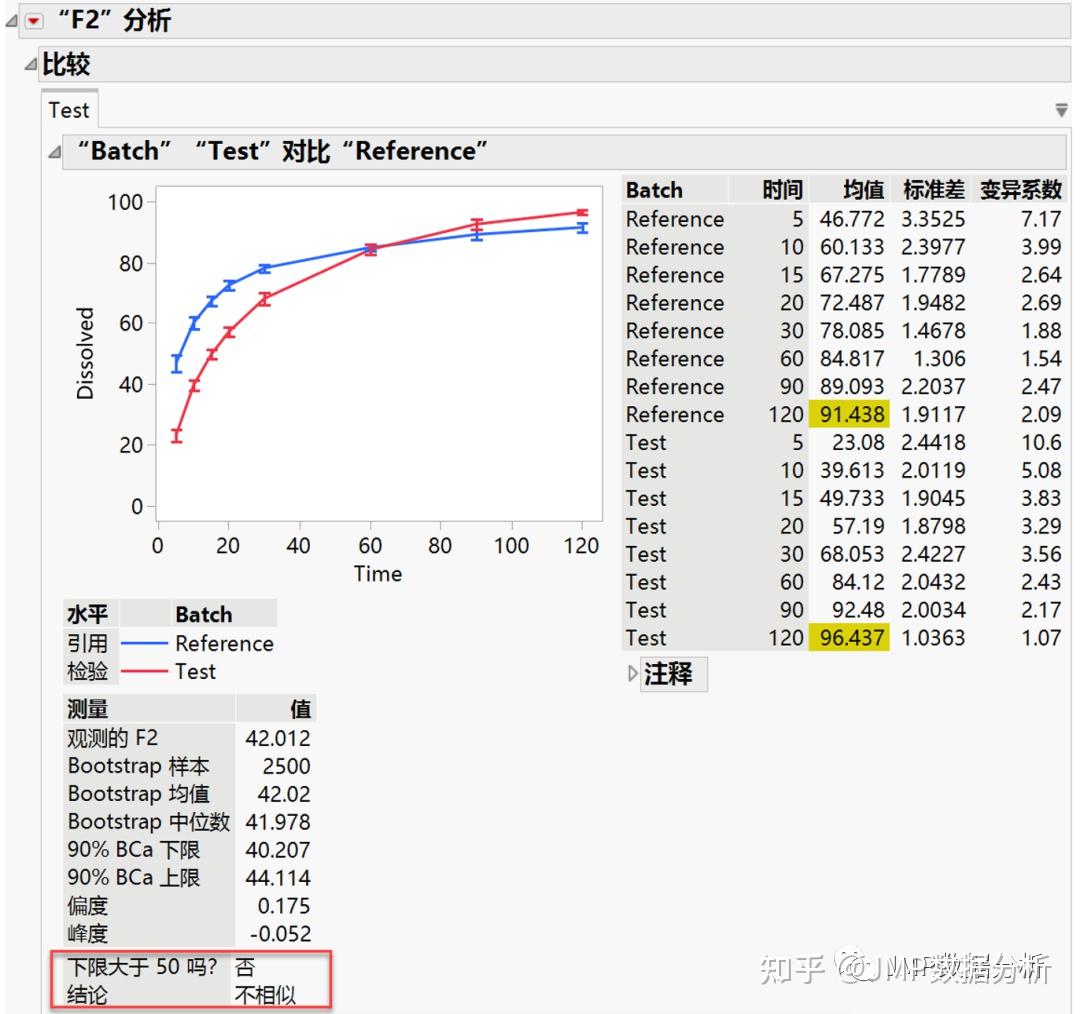
Task: Select the highlighted 96.437 cell
Action: pyautogui.click(x=852, y=638)
